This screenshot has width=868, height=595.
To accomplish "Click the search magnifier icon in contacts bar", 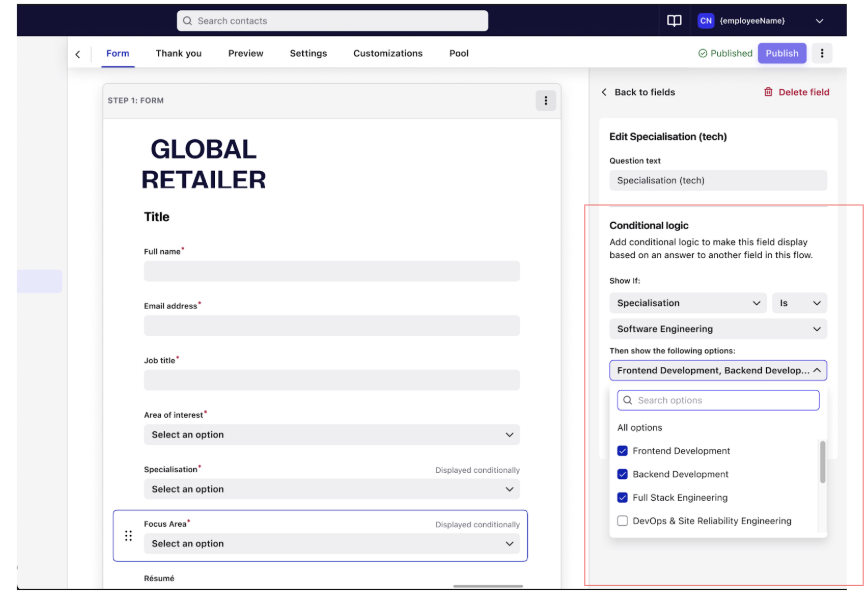I will tap(187, 21).
